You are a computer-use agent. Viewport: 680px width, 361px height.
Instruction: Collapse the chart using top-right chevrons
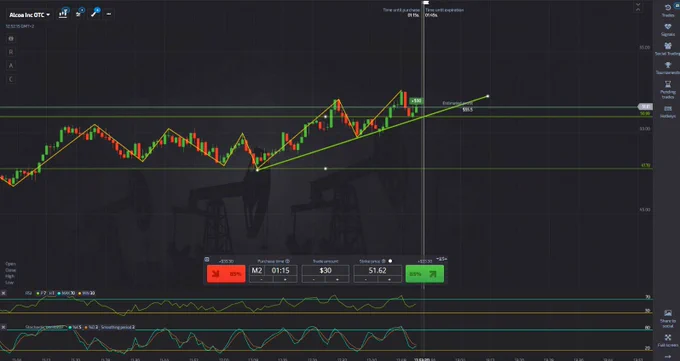638,7
